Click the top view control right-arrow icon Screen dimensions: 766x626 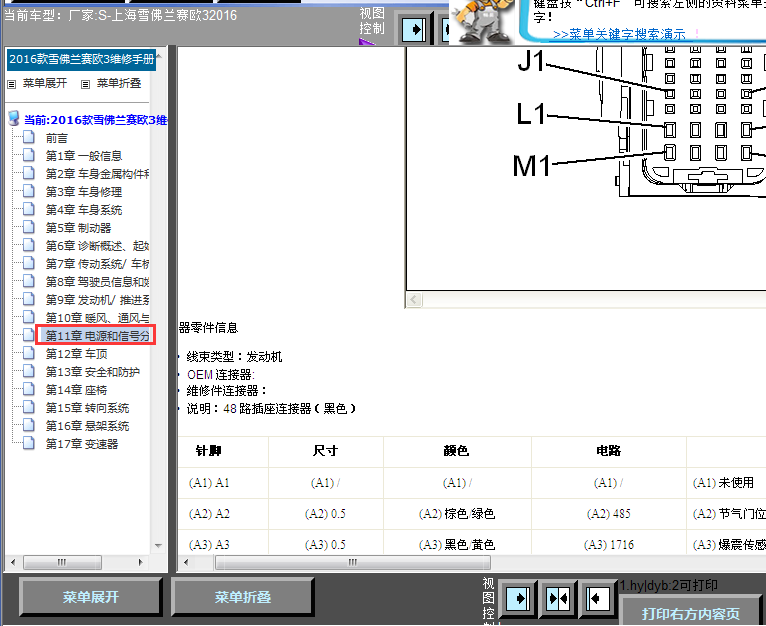(x=414, y=30)
